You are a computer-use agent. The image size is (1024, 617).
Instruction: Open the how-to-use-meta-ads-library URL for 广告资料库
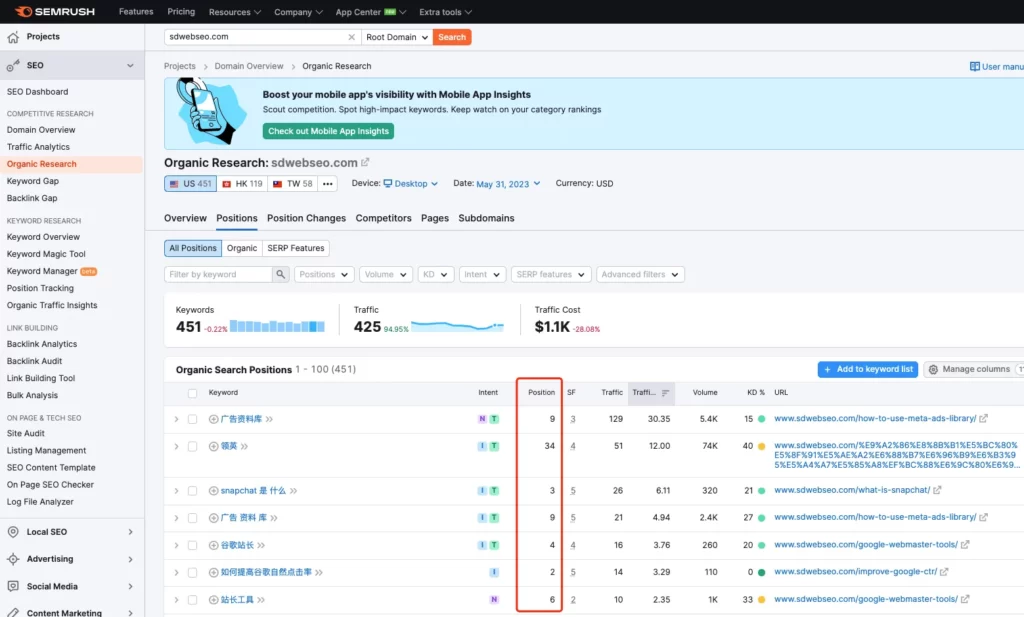coord(875,419)
